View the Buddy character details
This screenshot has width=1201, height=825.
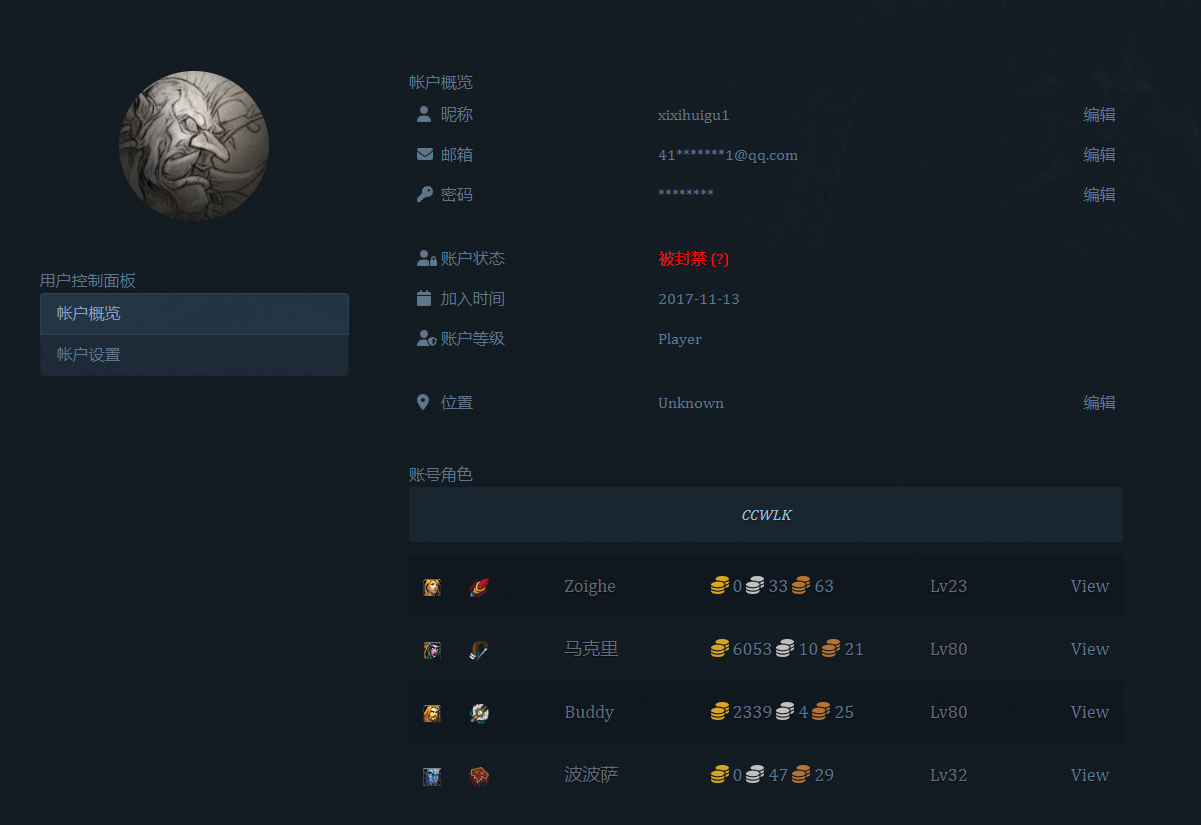pos(1089,713)
